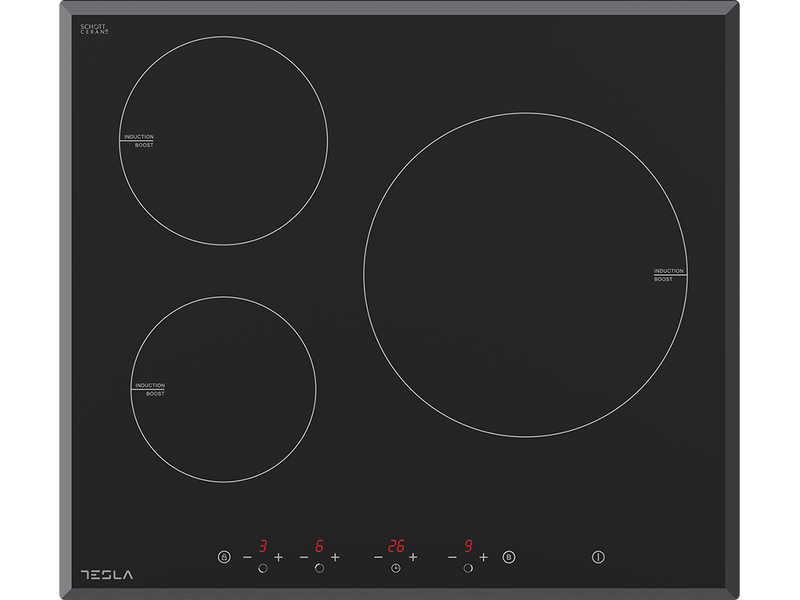Click the large right induction cooking zone
The image size is (800, 600).
pyautogui.click(x=525, y=275)
